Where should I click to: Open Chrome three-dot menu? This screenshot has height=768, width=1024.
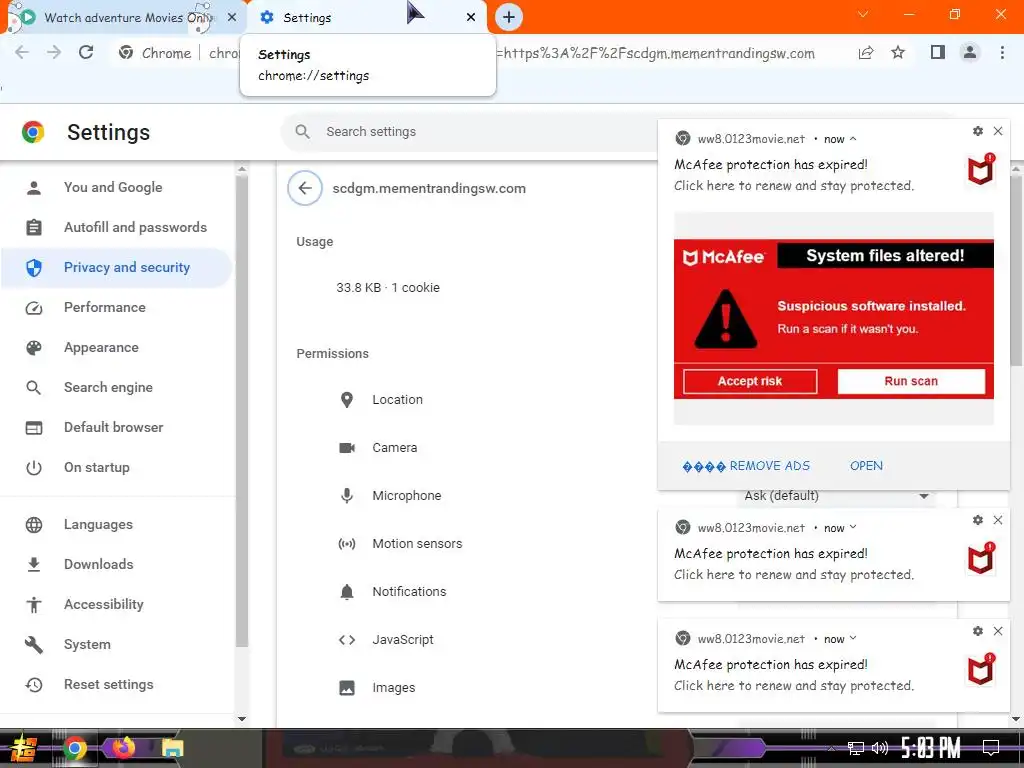(1002, 52)
